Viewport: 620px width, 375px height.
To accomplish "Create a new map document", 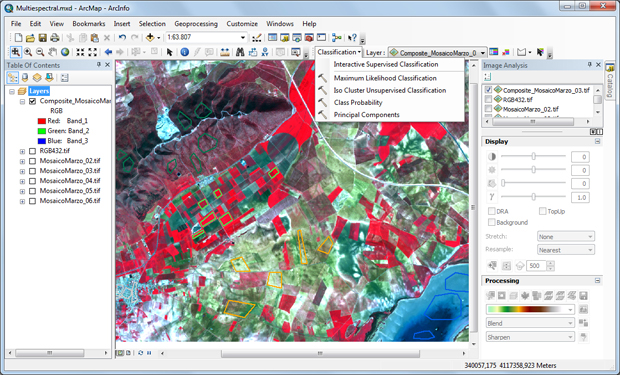I will point(18,38).
